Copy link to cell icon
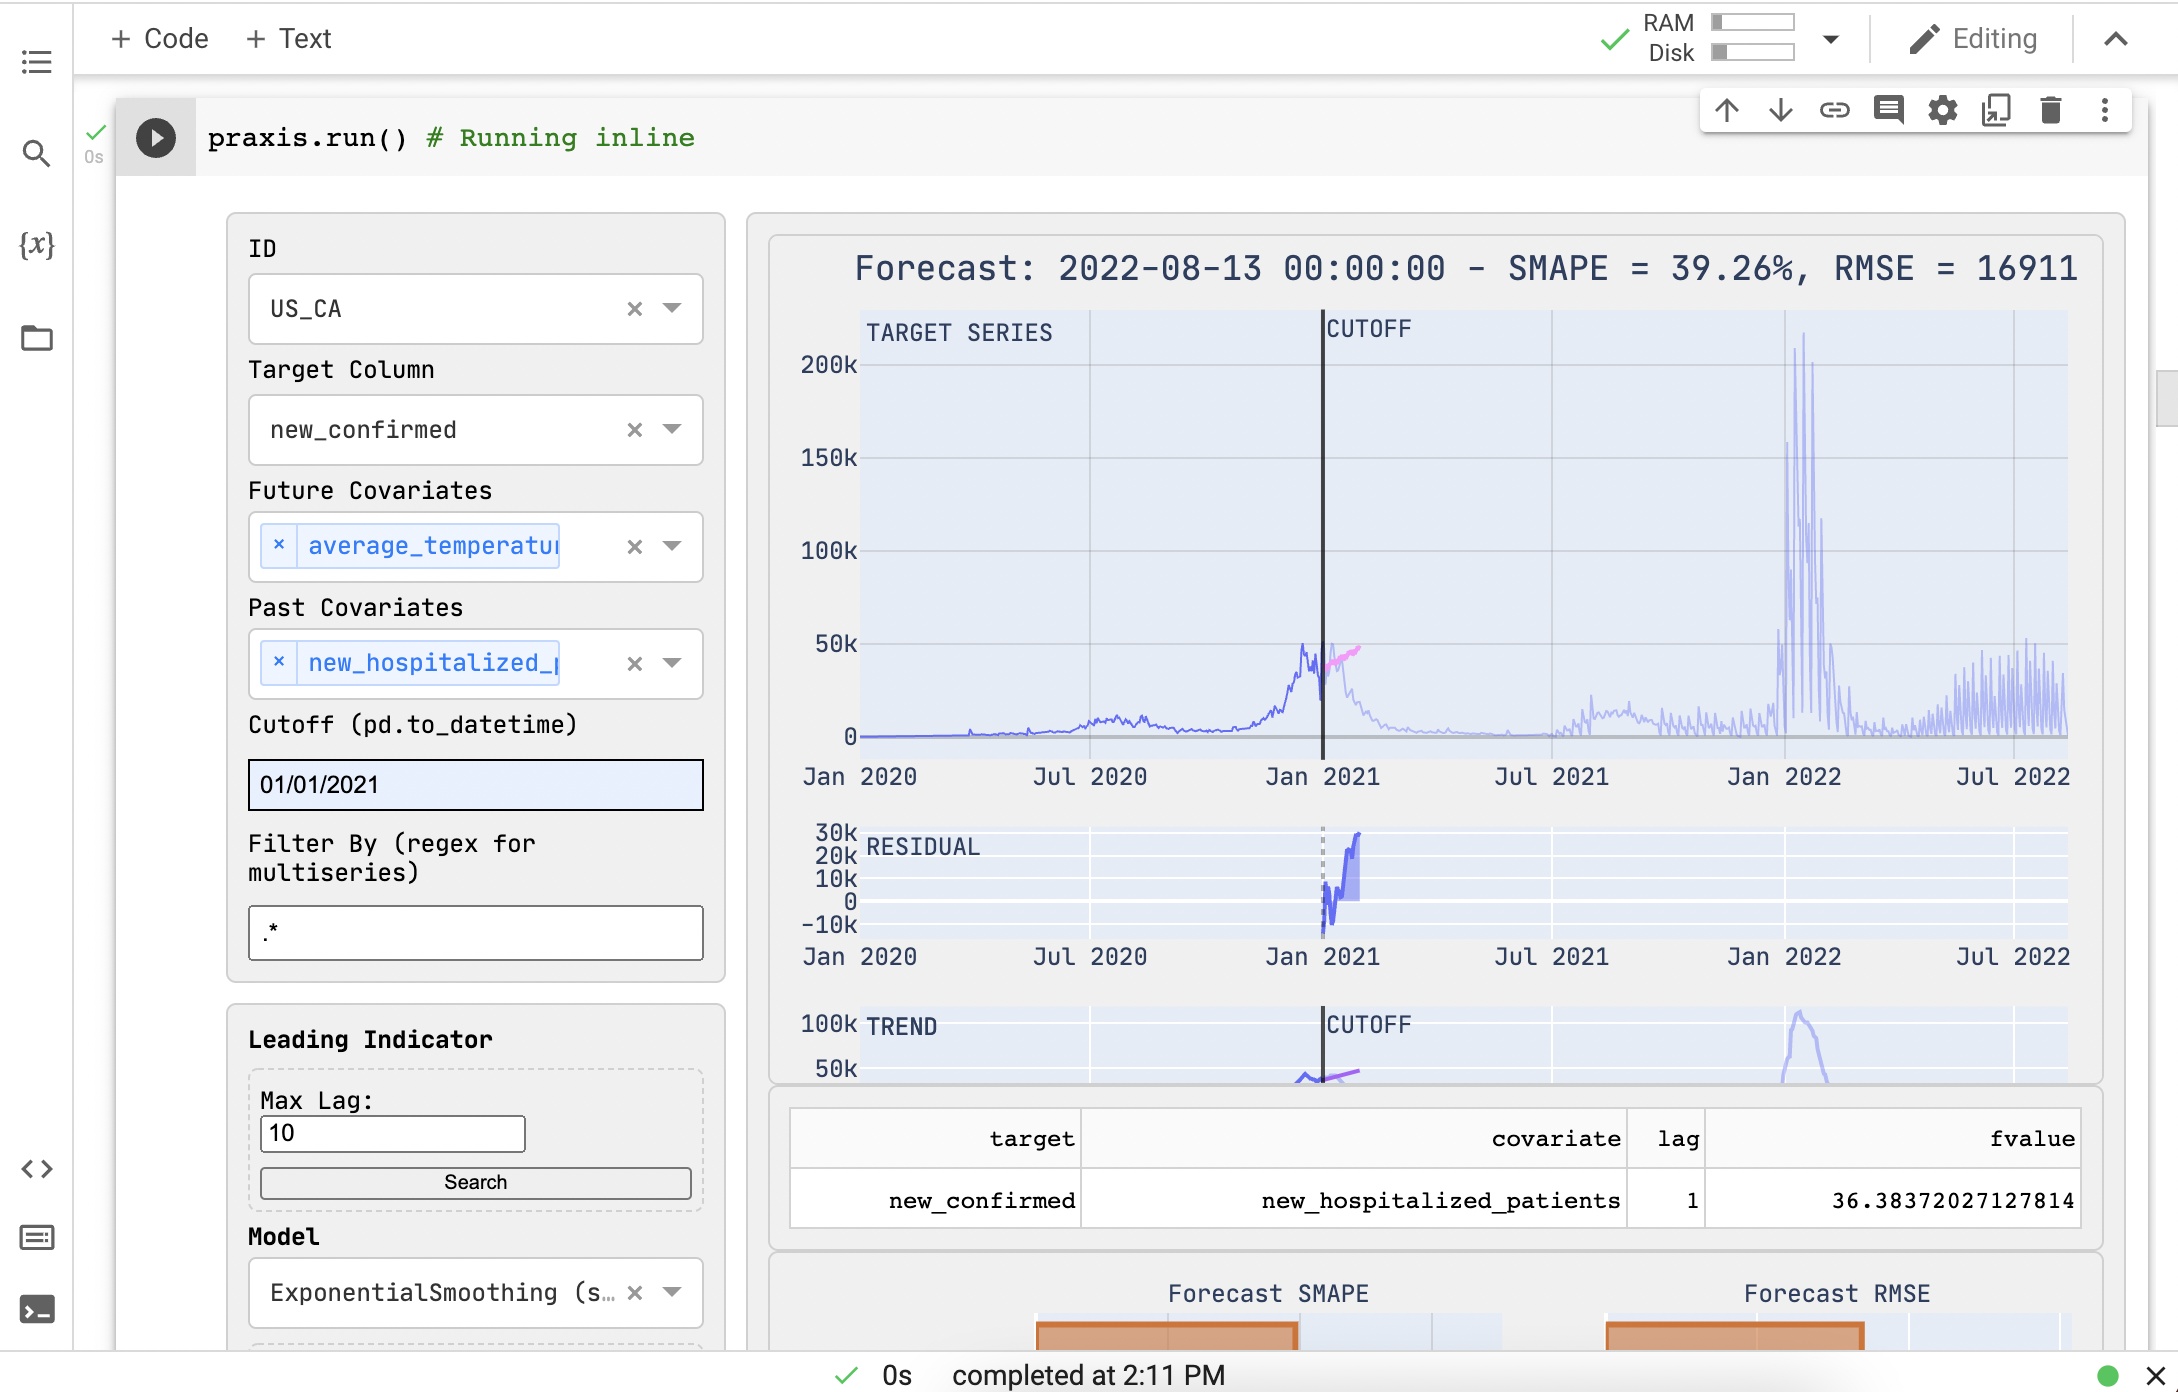The image size is (2178, 1392). 1835,110
